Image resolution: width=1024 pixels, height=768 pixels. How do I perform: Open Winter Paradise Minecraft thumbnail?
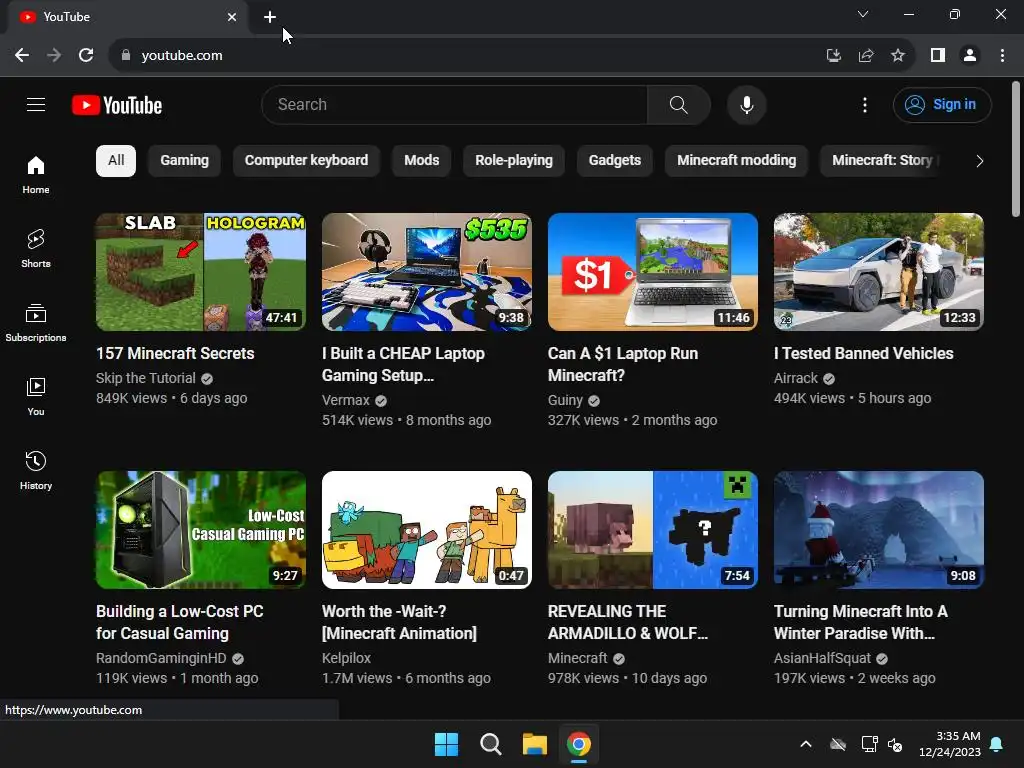[x=878, y=530]
